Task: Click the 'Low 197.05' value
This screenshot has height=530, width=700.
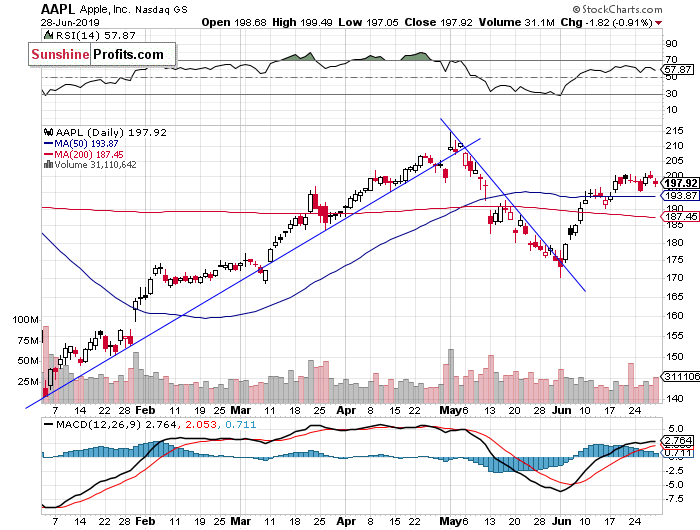Action: point(368,22)
